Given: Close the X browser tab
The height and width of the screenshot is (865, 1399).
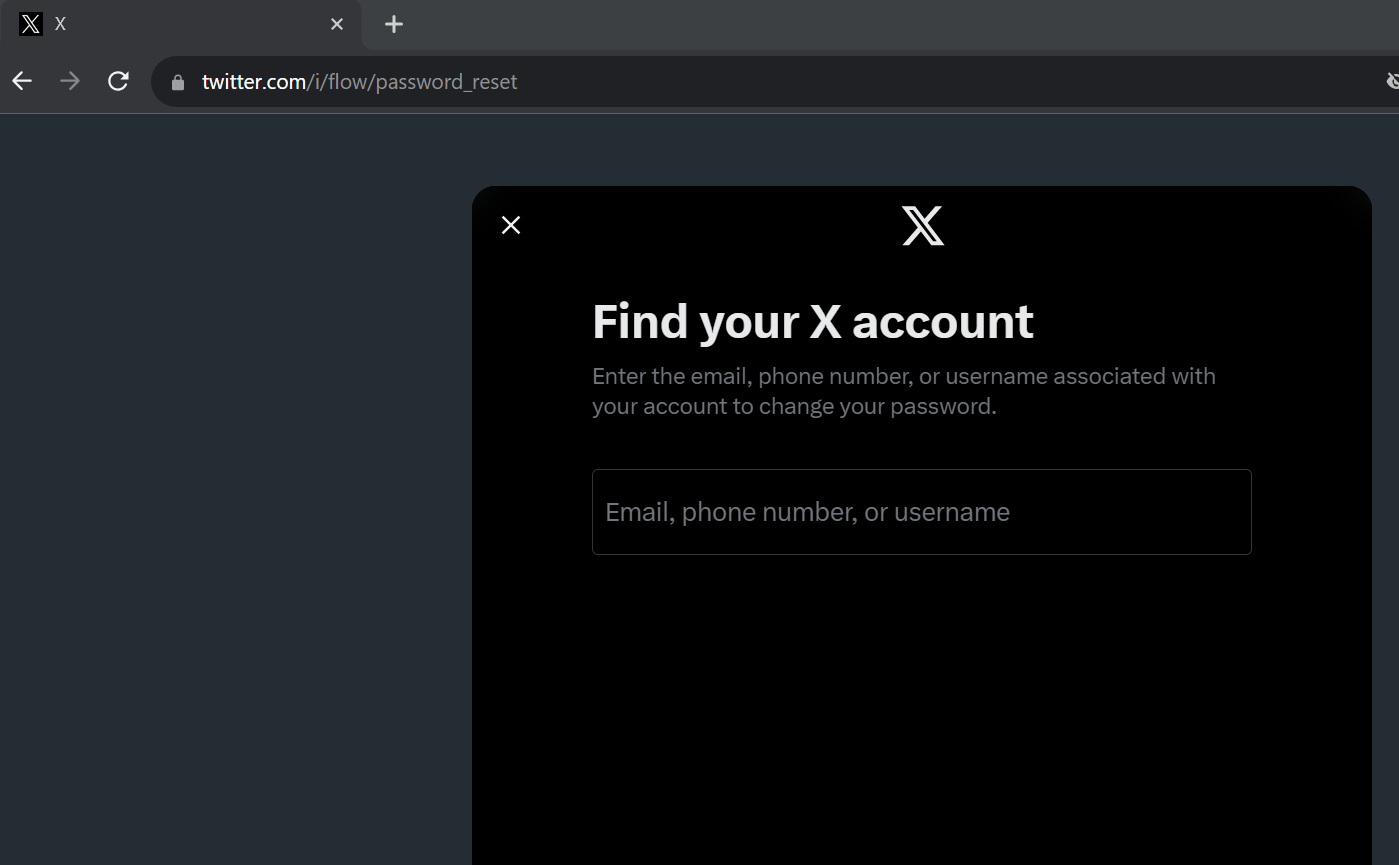Looking at the screenshot, I should [x=337, y=24].
